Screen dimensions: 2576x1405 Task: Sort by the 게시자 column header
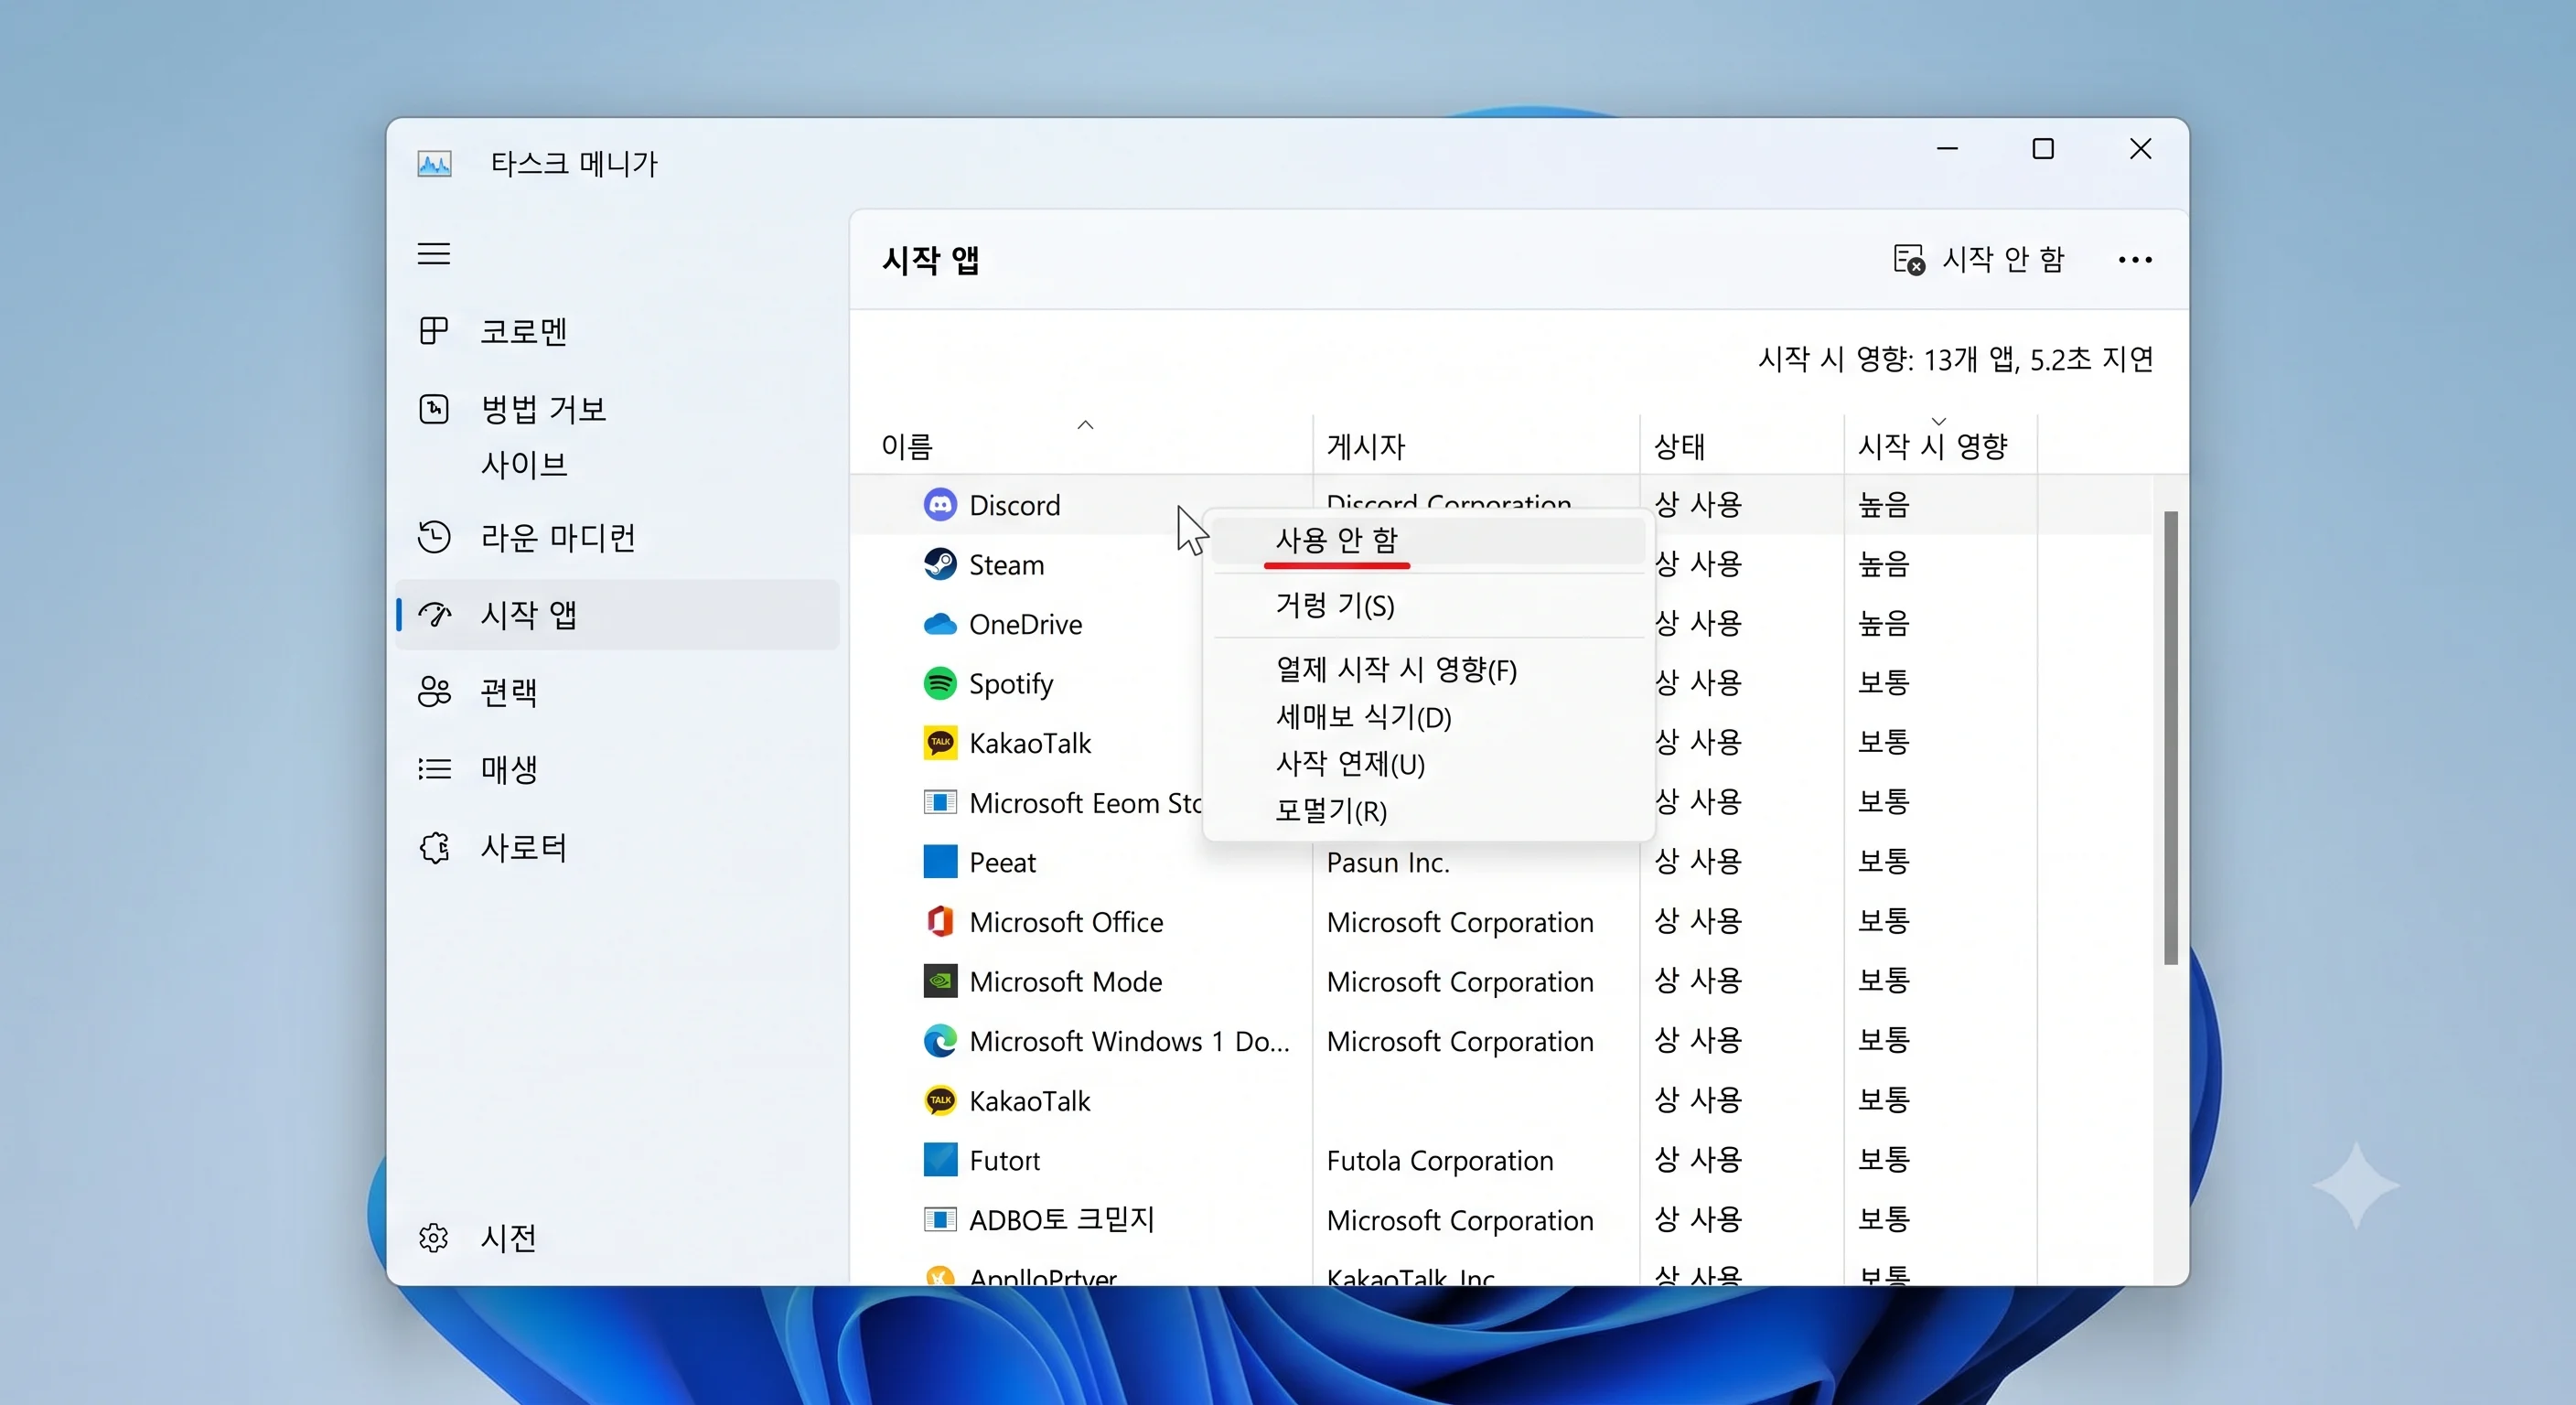tap(1366, 446)
